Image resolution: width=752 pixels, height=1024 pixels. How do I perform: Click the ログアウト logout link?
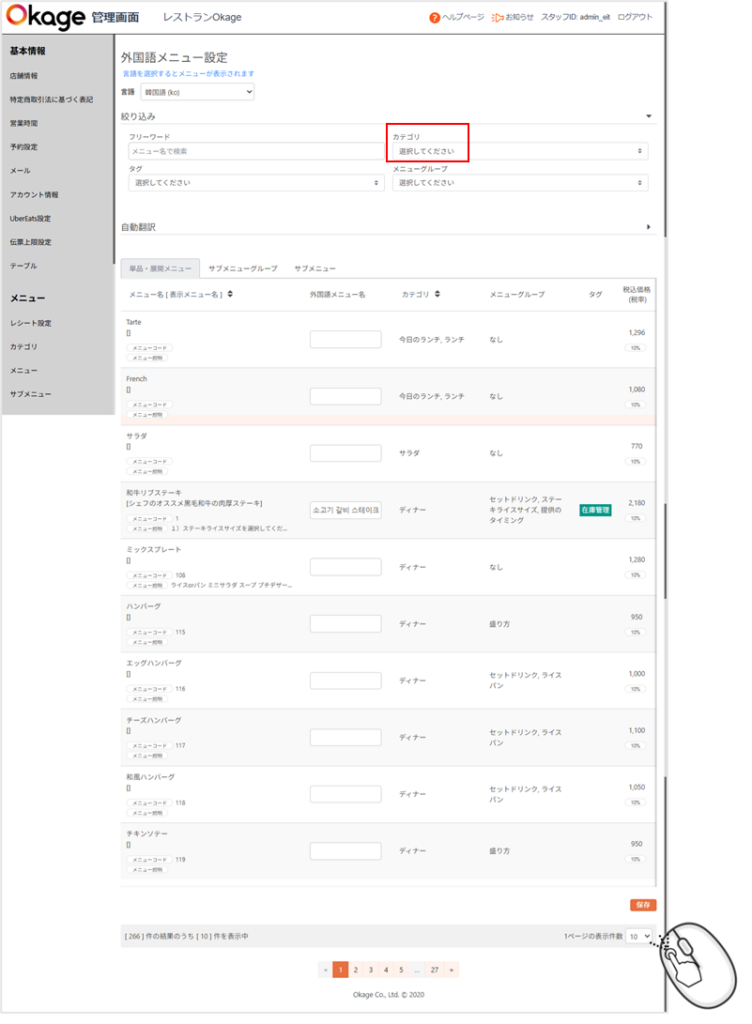[x=635, y=18]
